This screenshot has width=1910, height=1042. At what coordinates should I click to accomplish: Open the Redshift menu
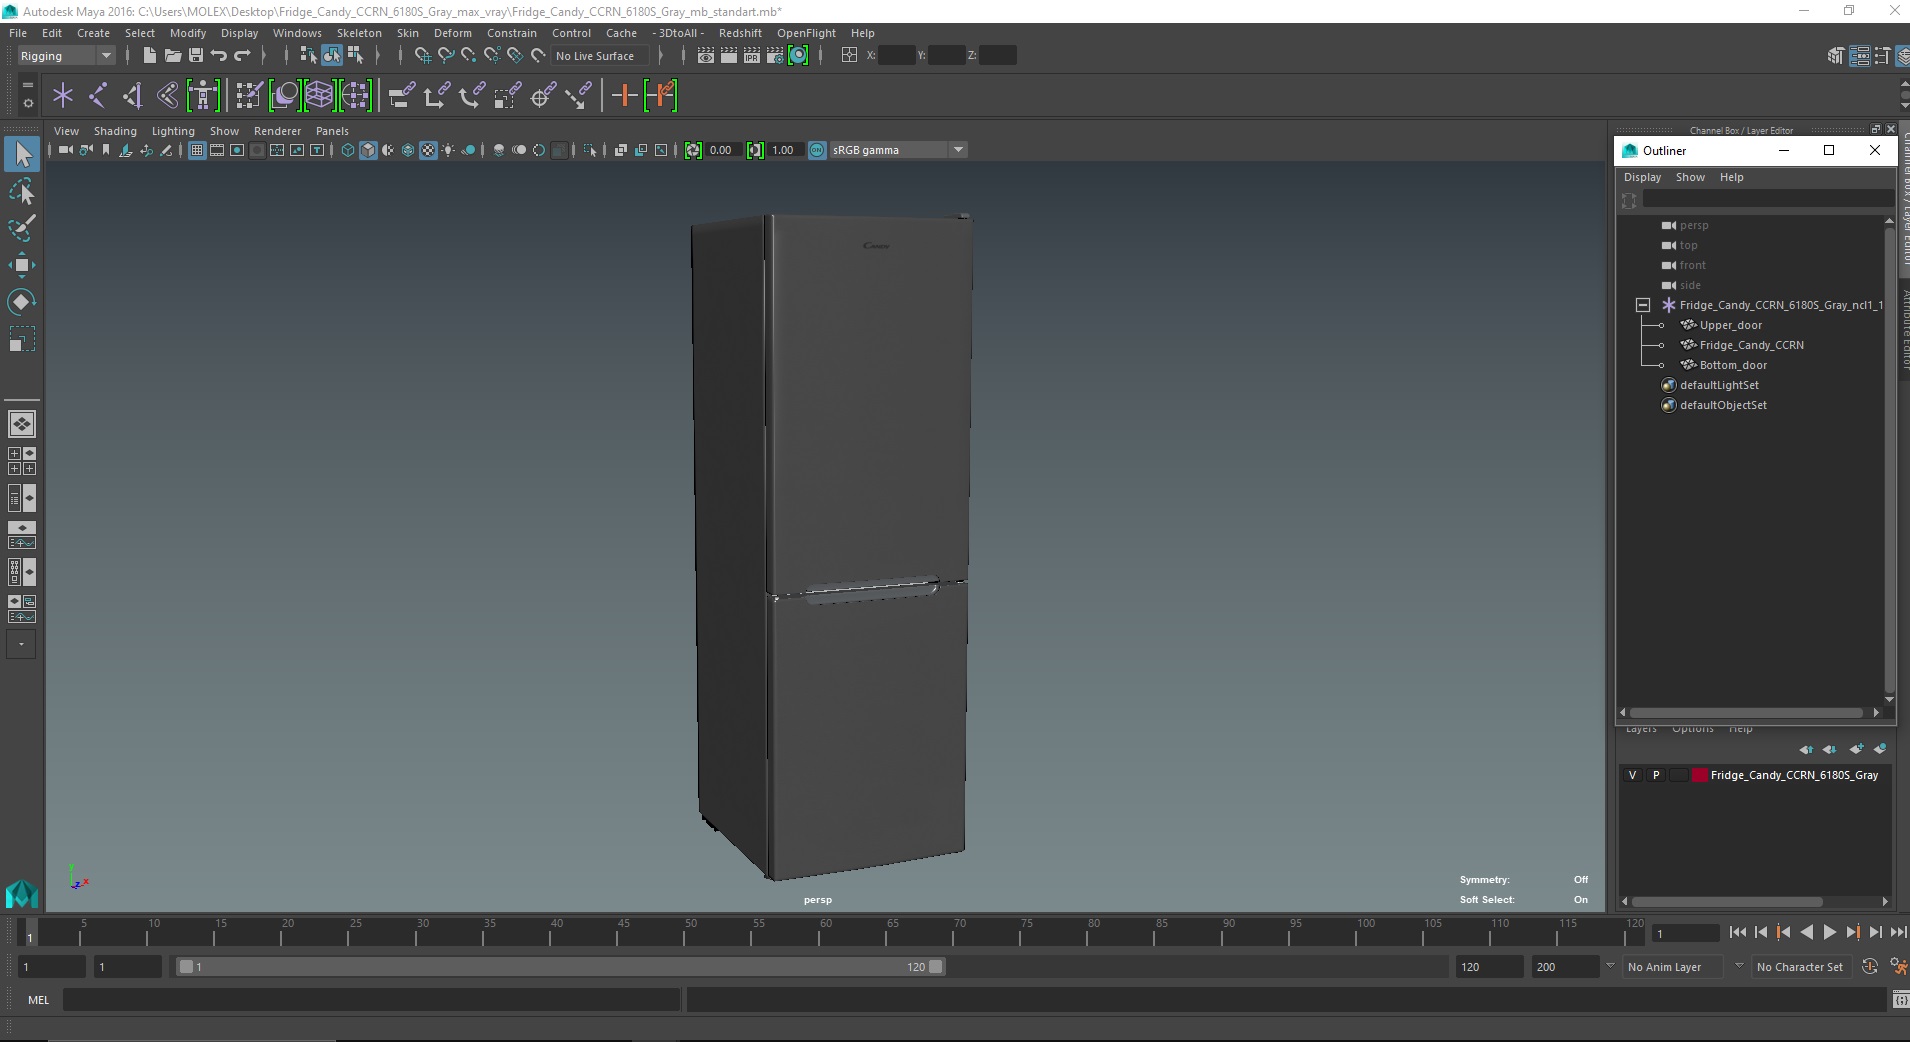(740, 33)
